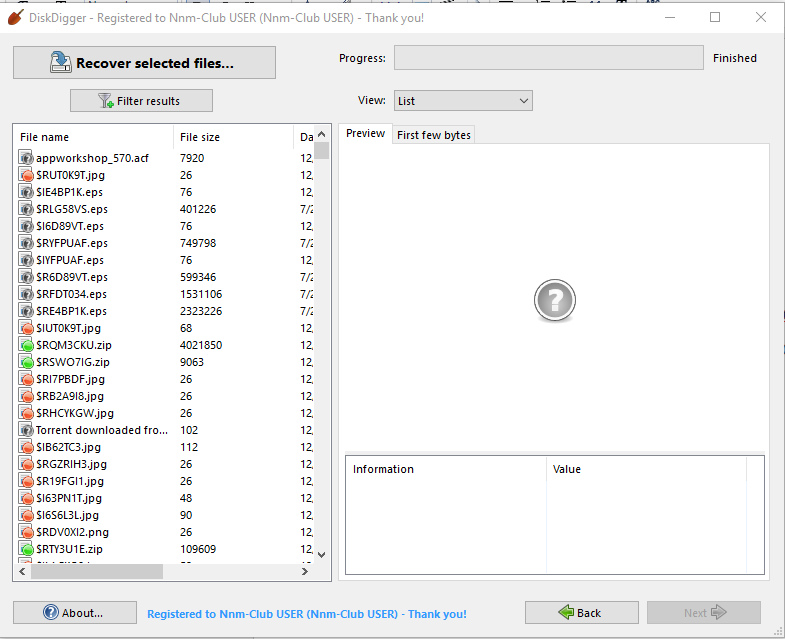Click the green icon of $RQM3CKU.zip
This screenshot has width=785, height=639.
26,345
